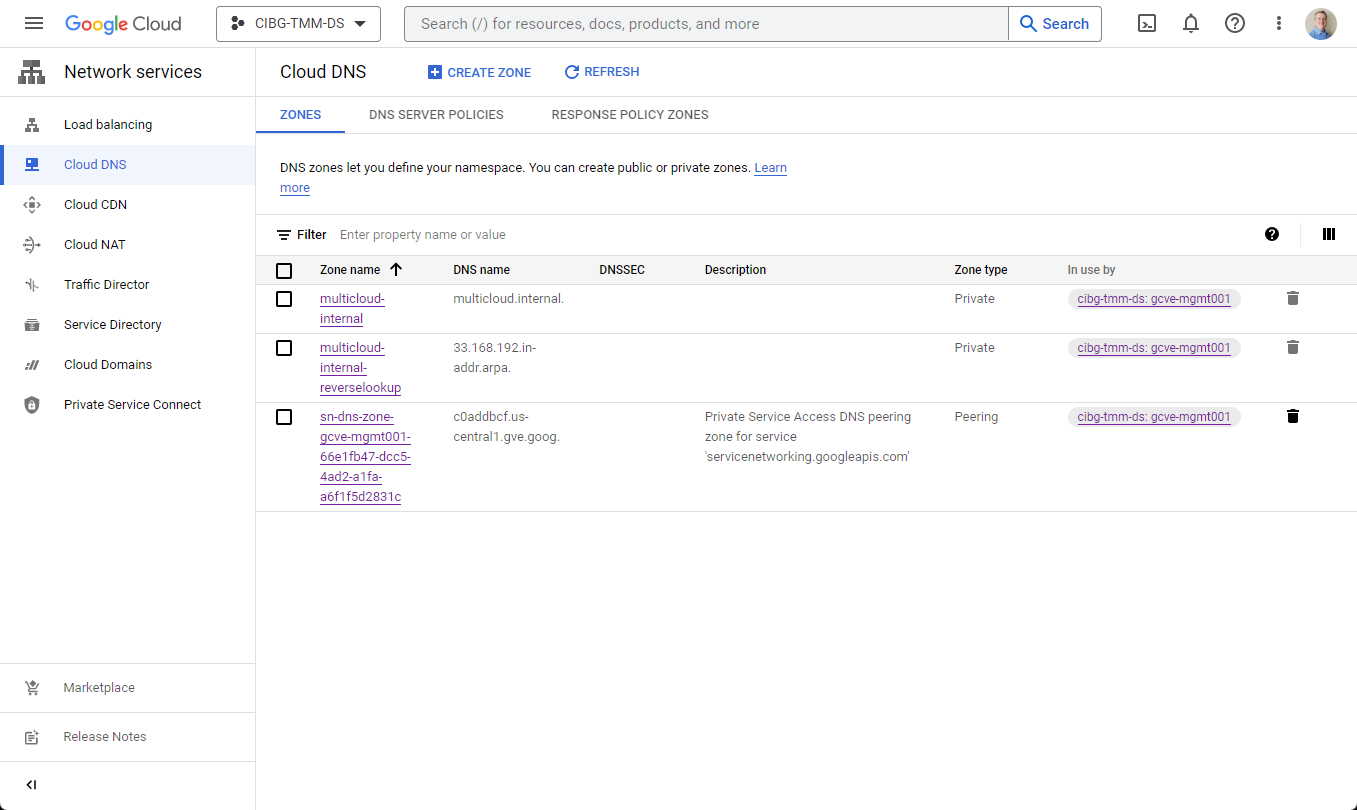Click the Release Notes icon
Image resolution: width=1357 pixels, height=810 pixels.
point(32,737)
